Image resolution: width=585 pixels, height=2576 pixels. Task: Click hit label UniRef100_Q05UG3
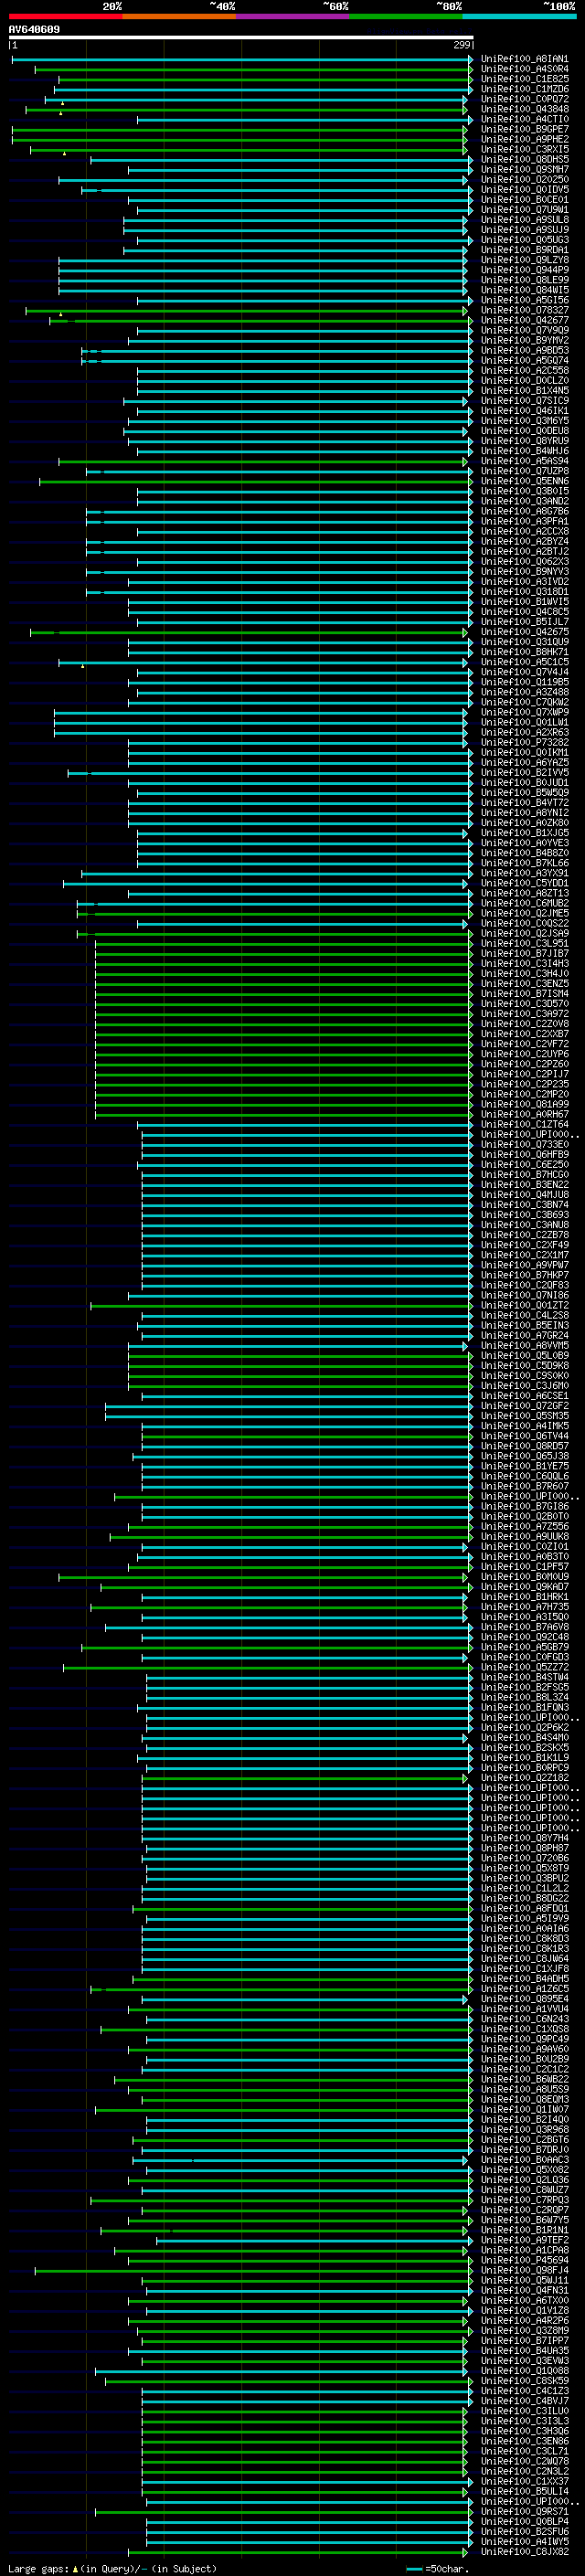[x=524, y=240]
